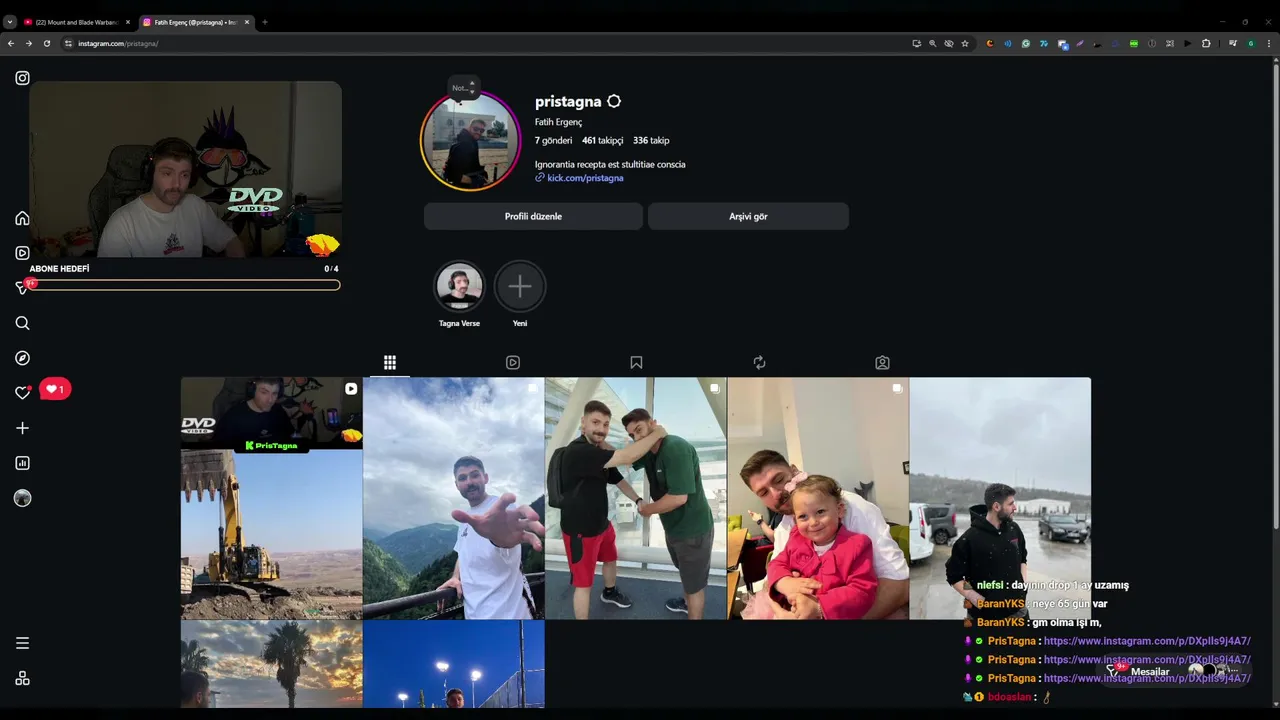Open the Extensions puzzle piece menu

(x=1206, y=43)
